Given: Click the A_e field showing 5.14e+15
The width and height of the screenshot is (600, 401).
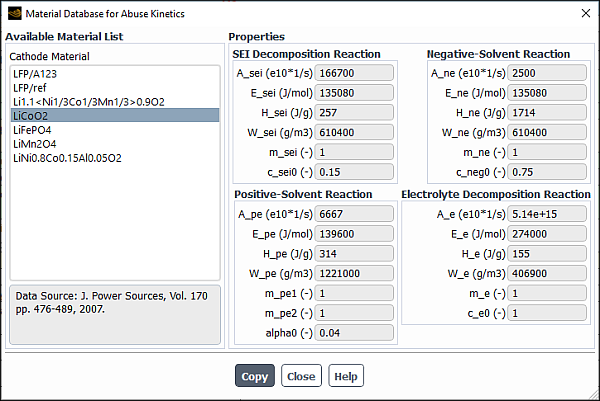Looking at the screenshot, I should pos(547,214).
